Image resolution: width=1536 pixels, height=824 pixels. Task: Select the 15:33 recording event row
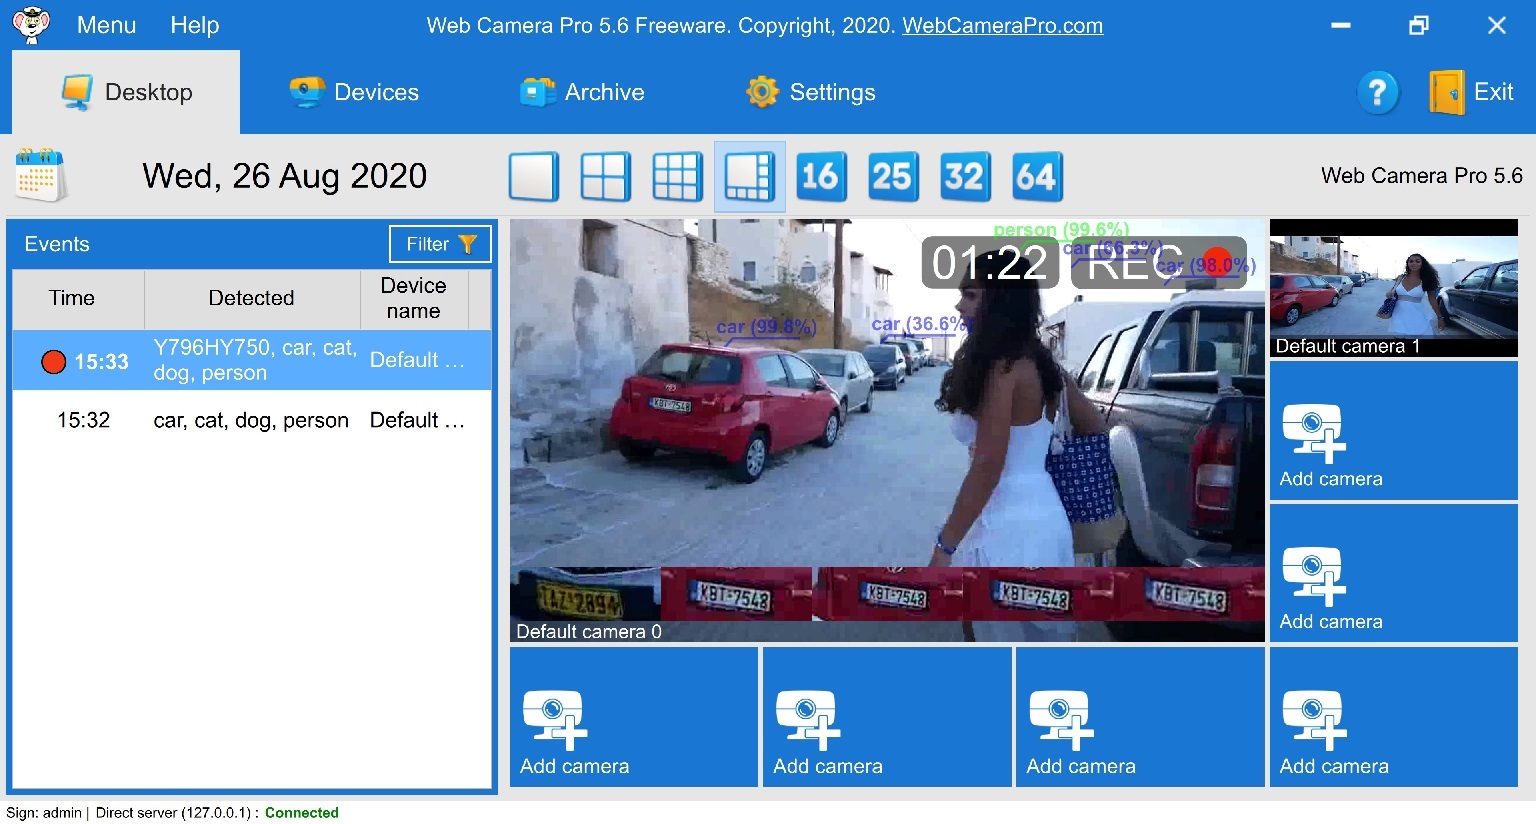250,360
